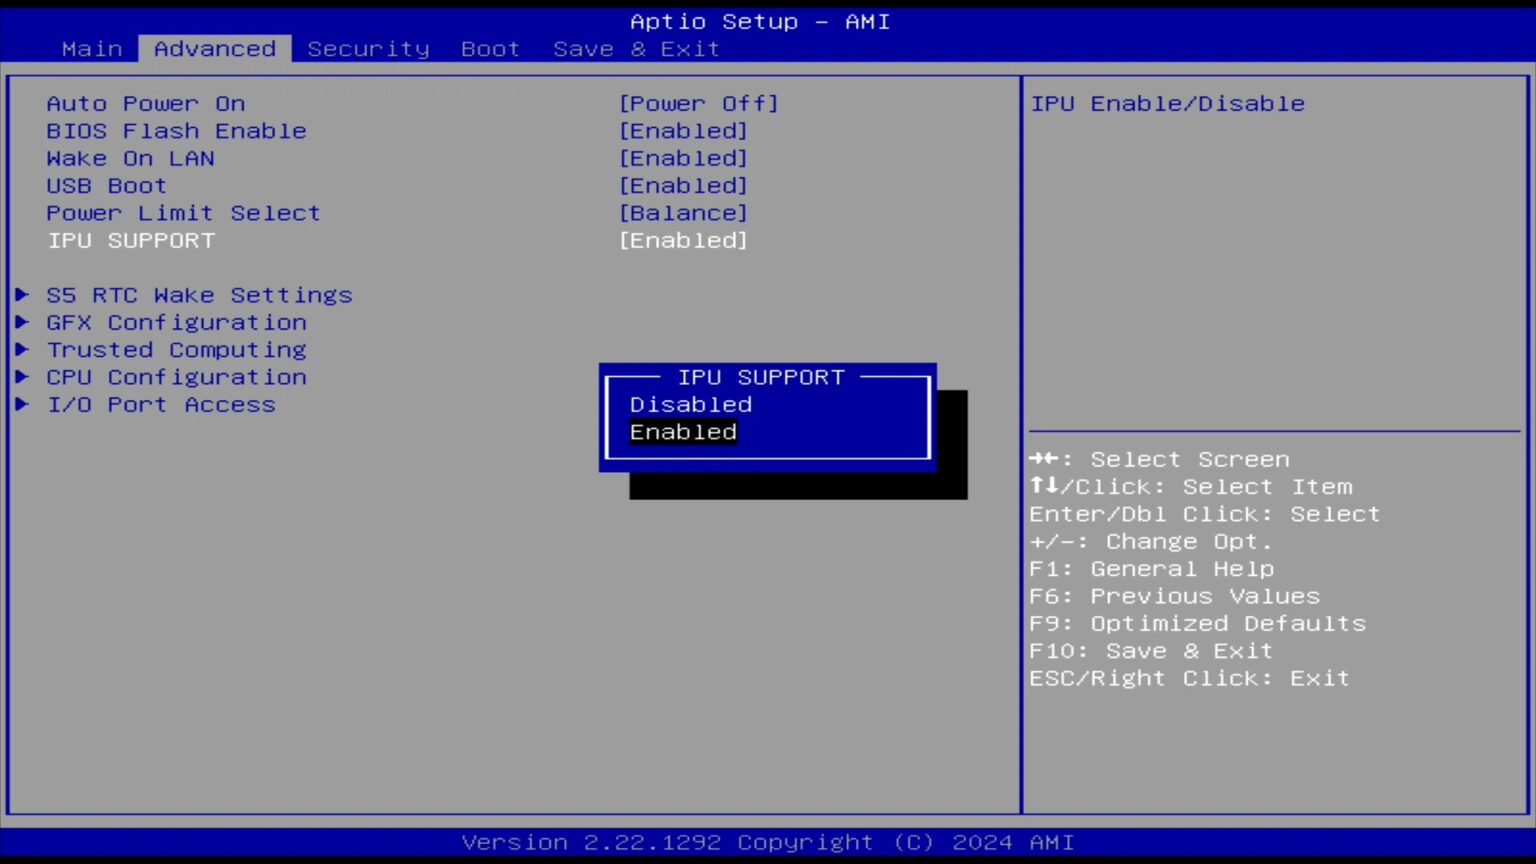Change the USB Boot Enabled setting
The width and height of the screenshot is (1536, 864).
pos(683,186)
